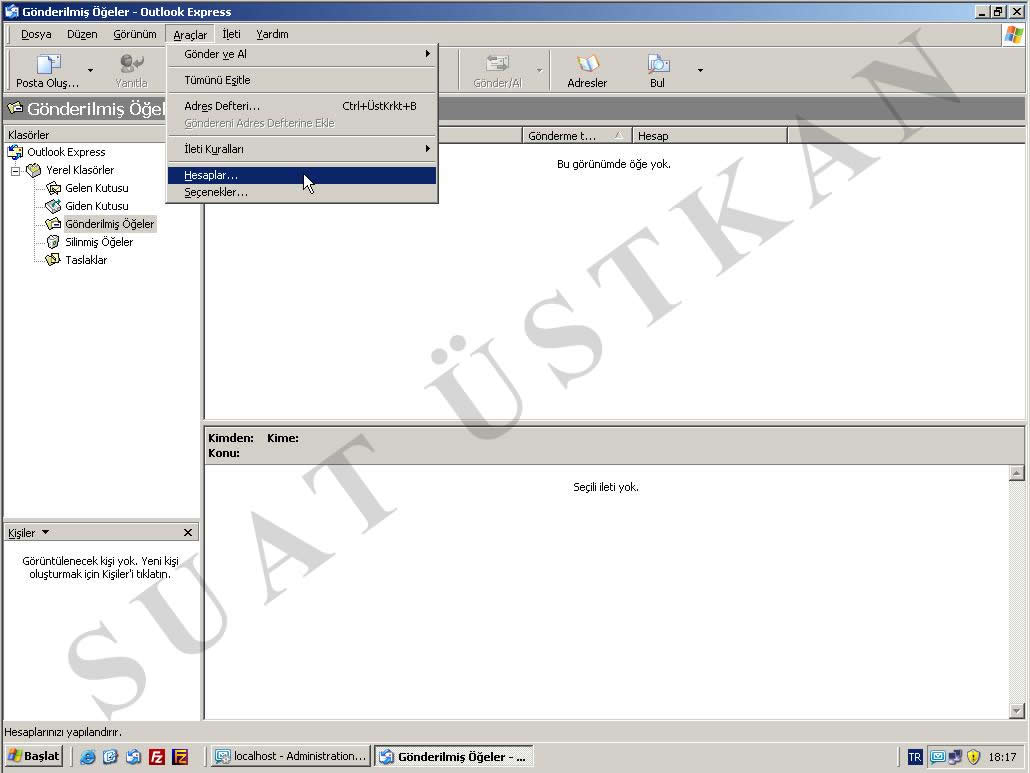This screenshot has width=1030, height=773.
Task: Open the İleti menu
Action: tap(231, 34)
